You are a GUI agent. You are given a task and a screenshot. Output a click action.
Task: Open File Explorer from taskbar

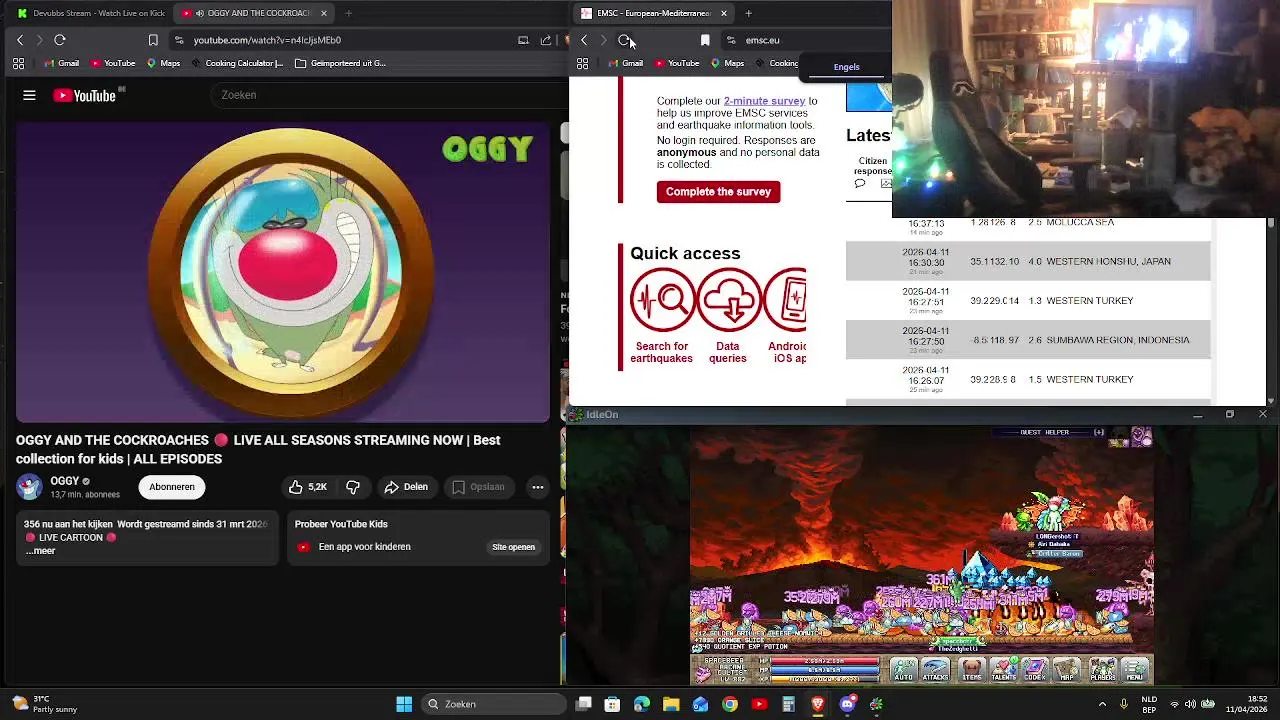[671, 704]
